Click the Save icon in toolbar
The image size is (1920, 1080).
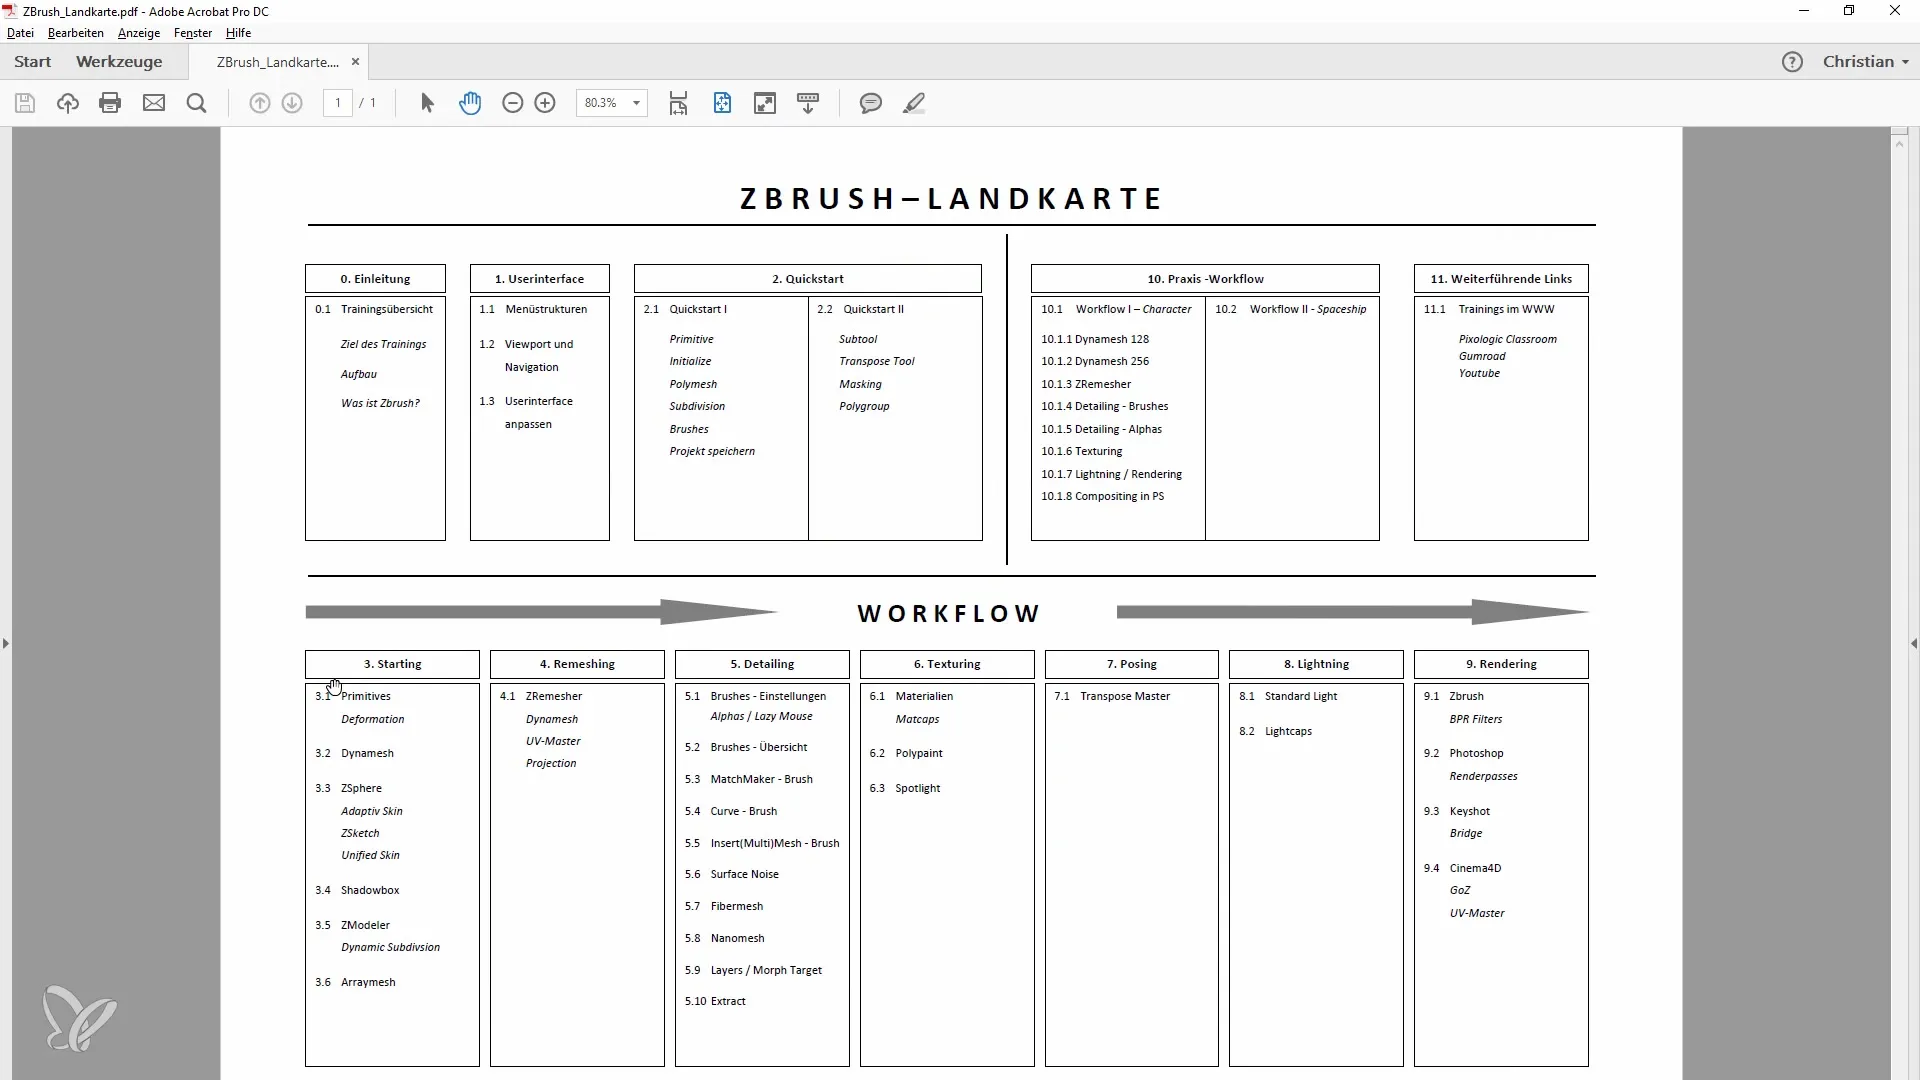coord(24,103)
